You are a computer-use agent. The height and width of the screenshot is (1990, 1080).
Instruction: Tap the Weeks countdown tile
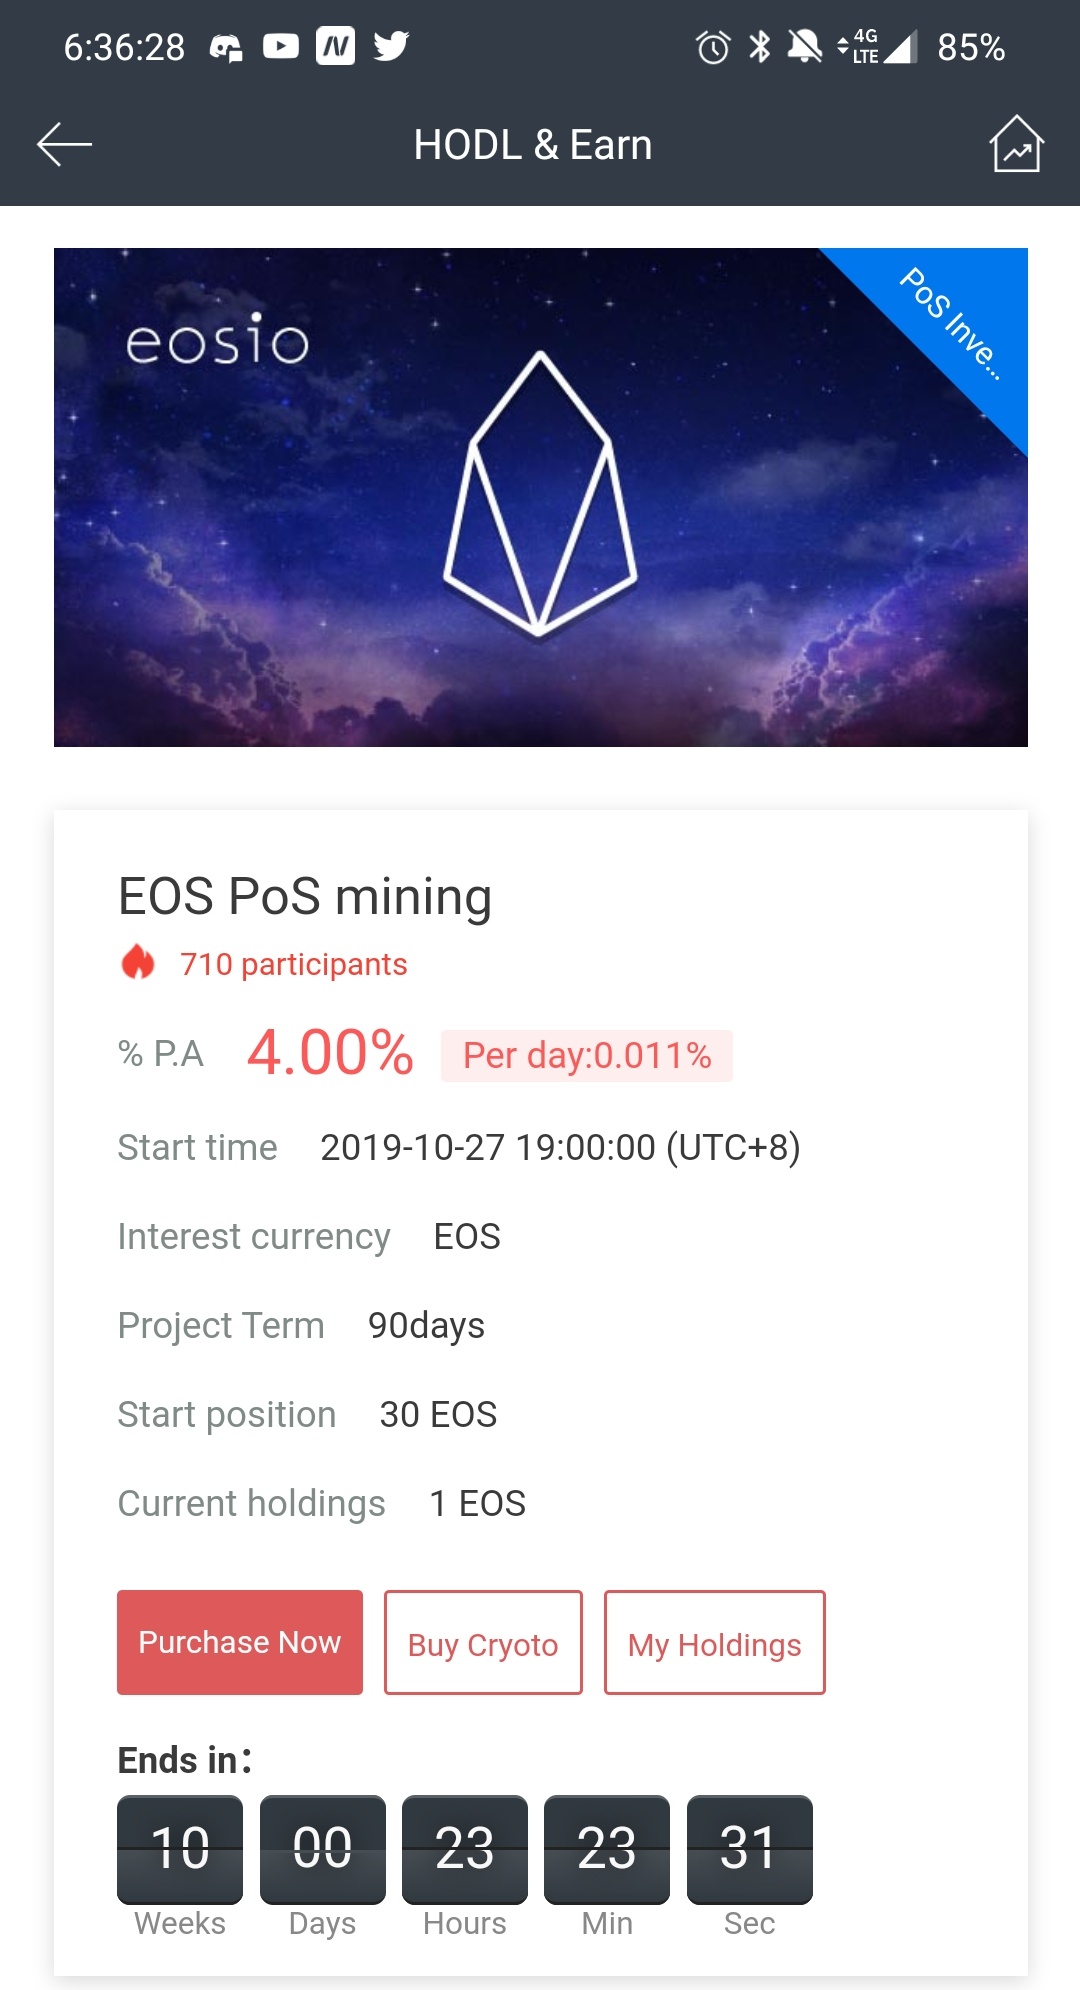[x=180, y=1849]
